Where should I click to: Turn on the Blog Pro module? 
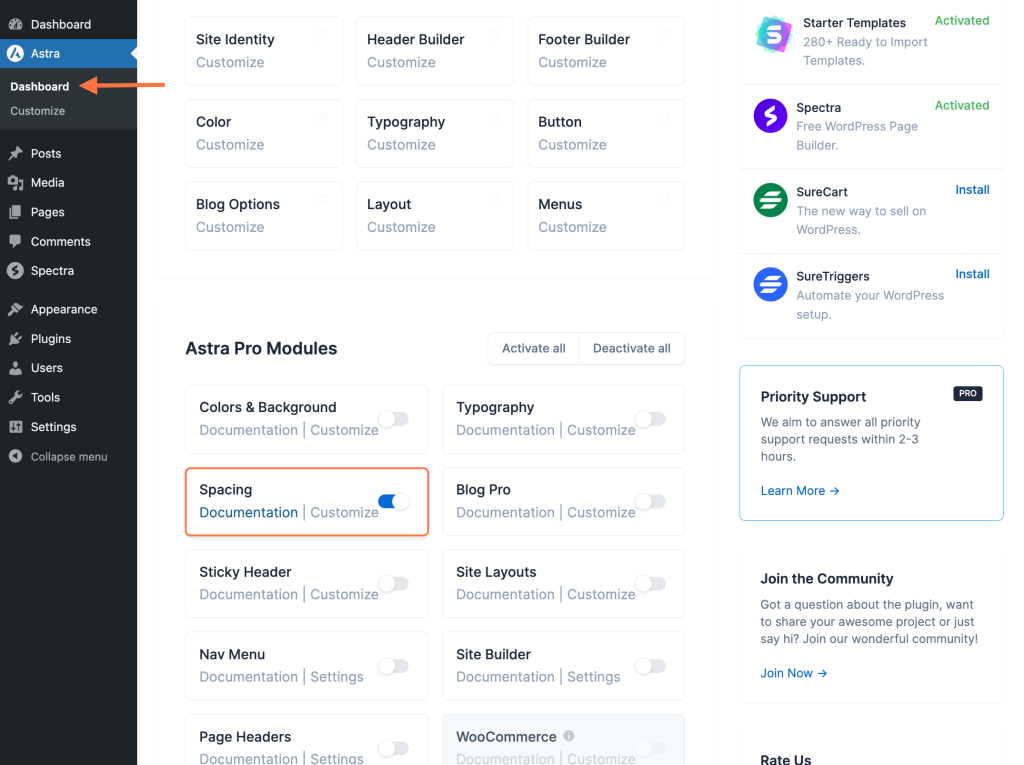(650, 501)
